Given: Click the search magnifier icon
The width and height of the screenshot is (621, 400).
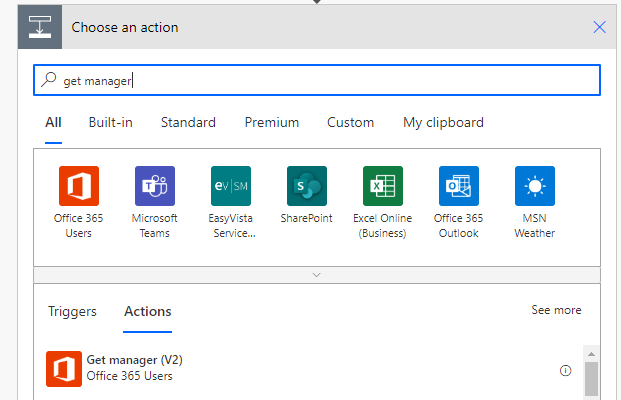Looking at the screenshot, I should [x=49, y=80].
